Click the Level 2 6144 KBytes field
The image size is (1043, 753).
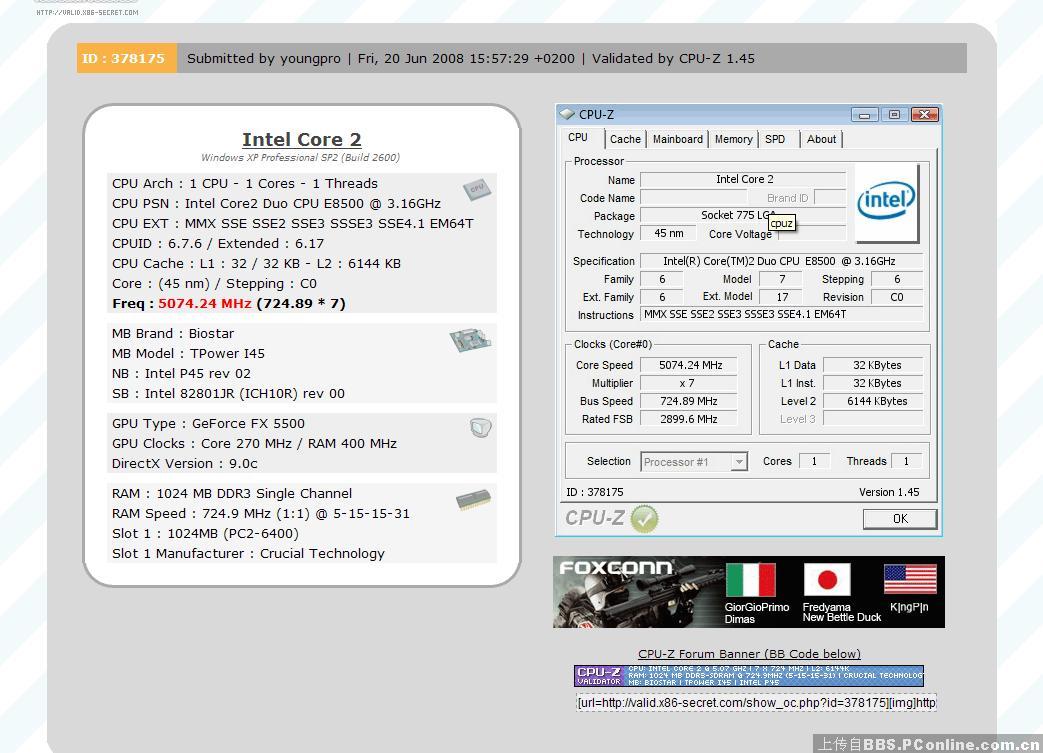[875, 401]
